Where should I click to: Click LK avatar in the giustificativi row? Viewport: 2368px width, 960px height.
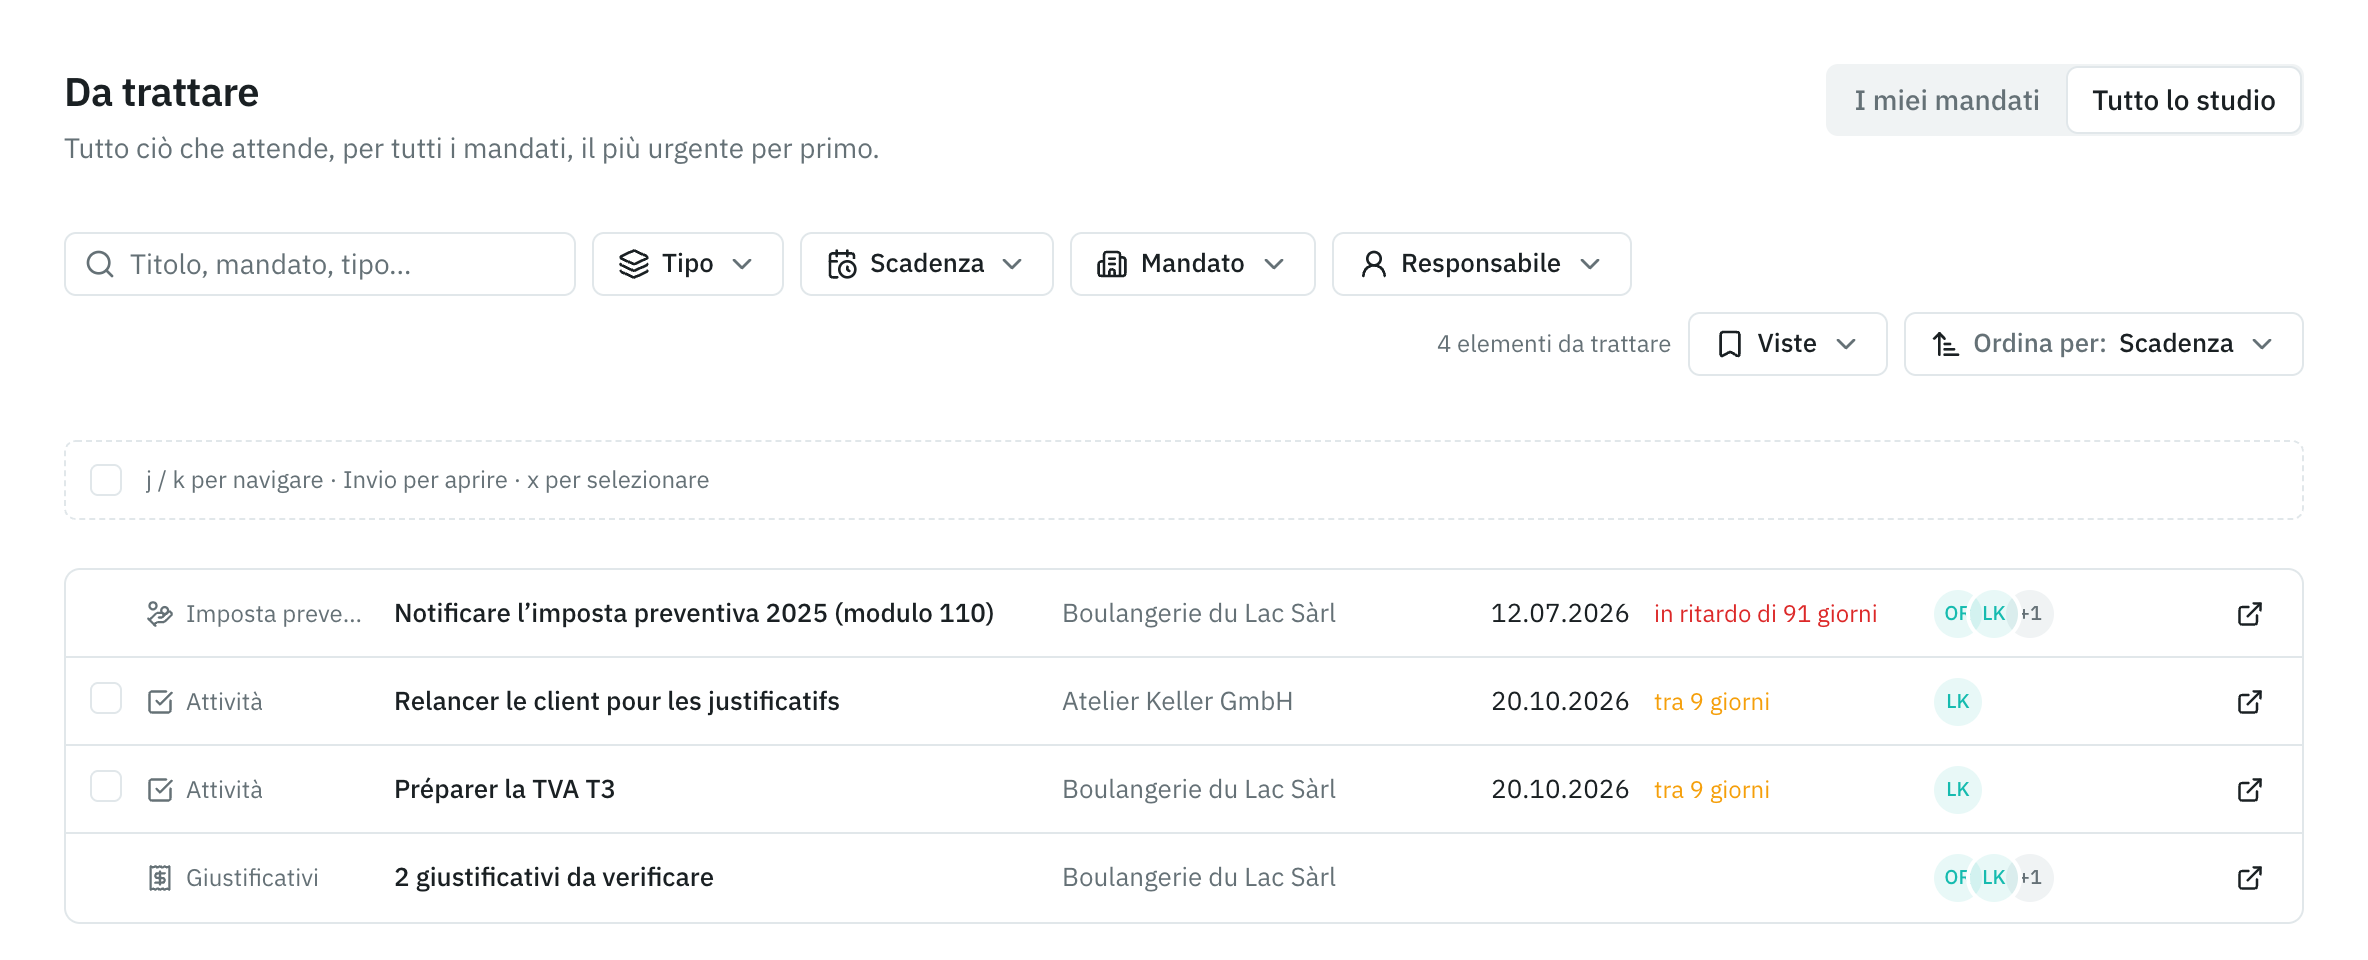[1994, 878]
